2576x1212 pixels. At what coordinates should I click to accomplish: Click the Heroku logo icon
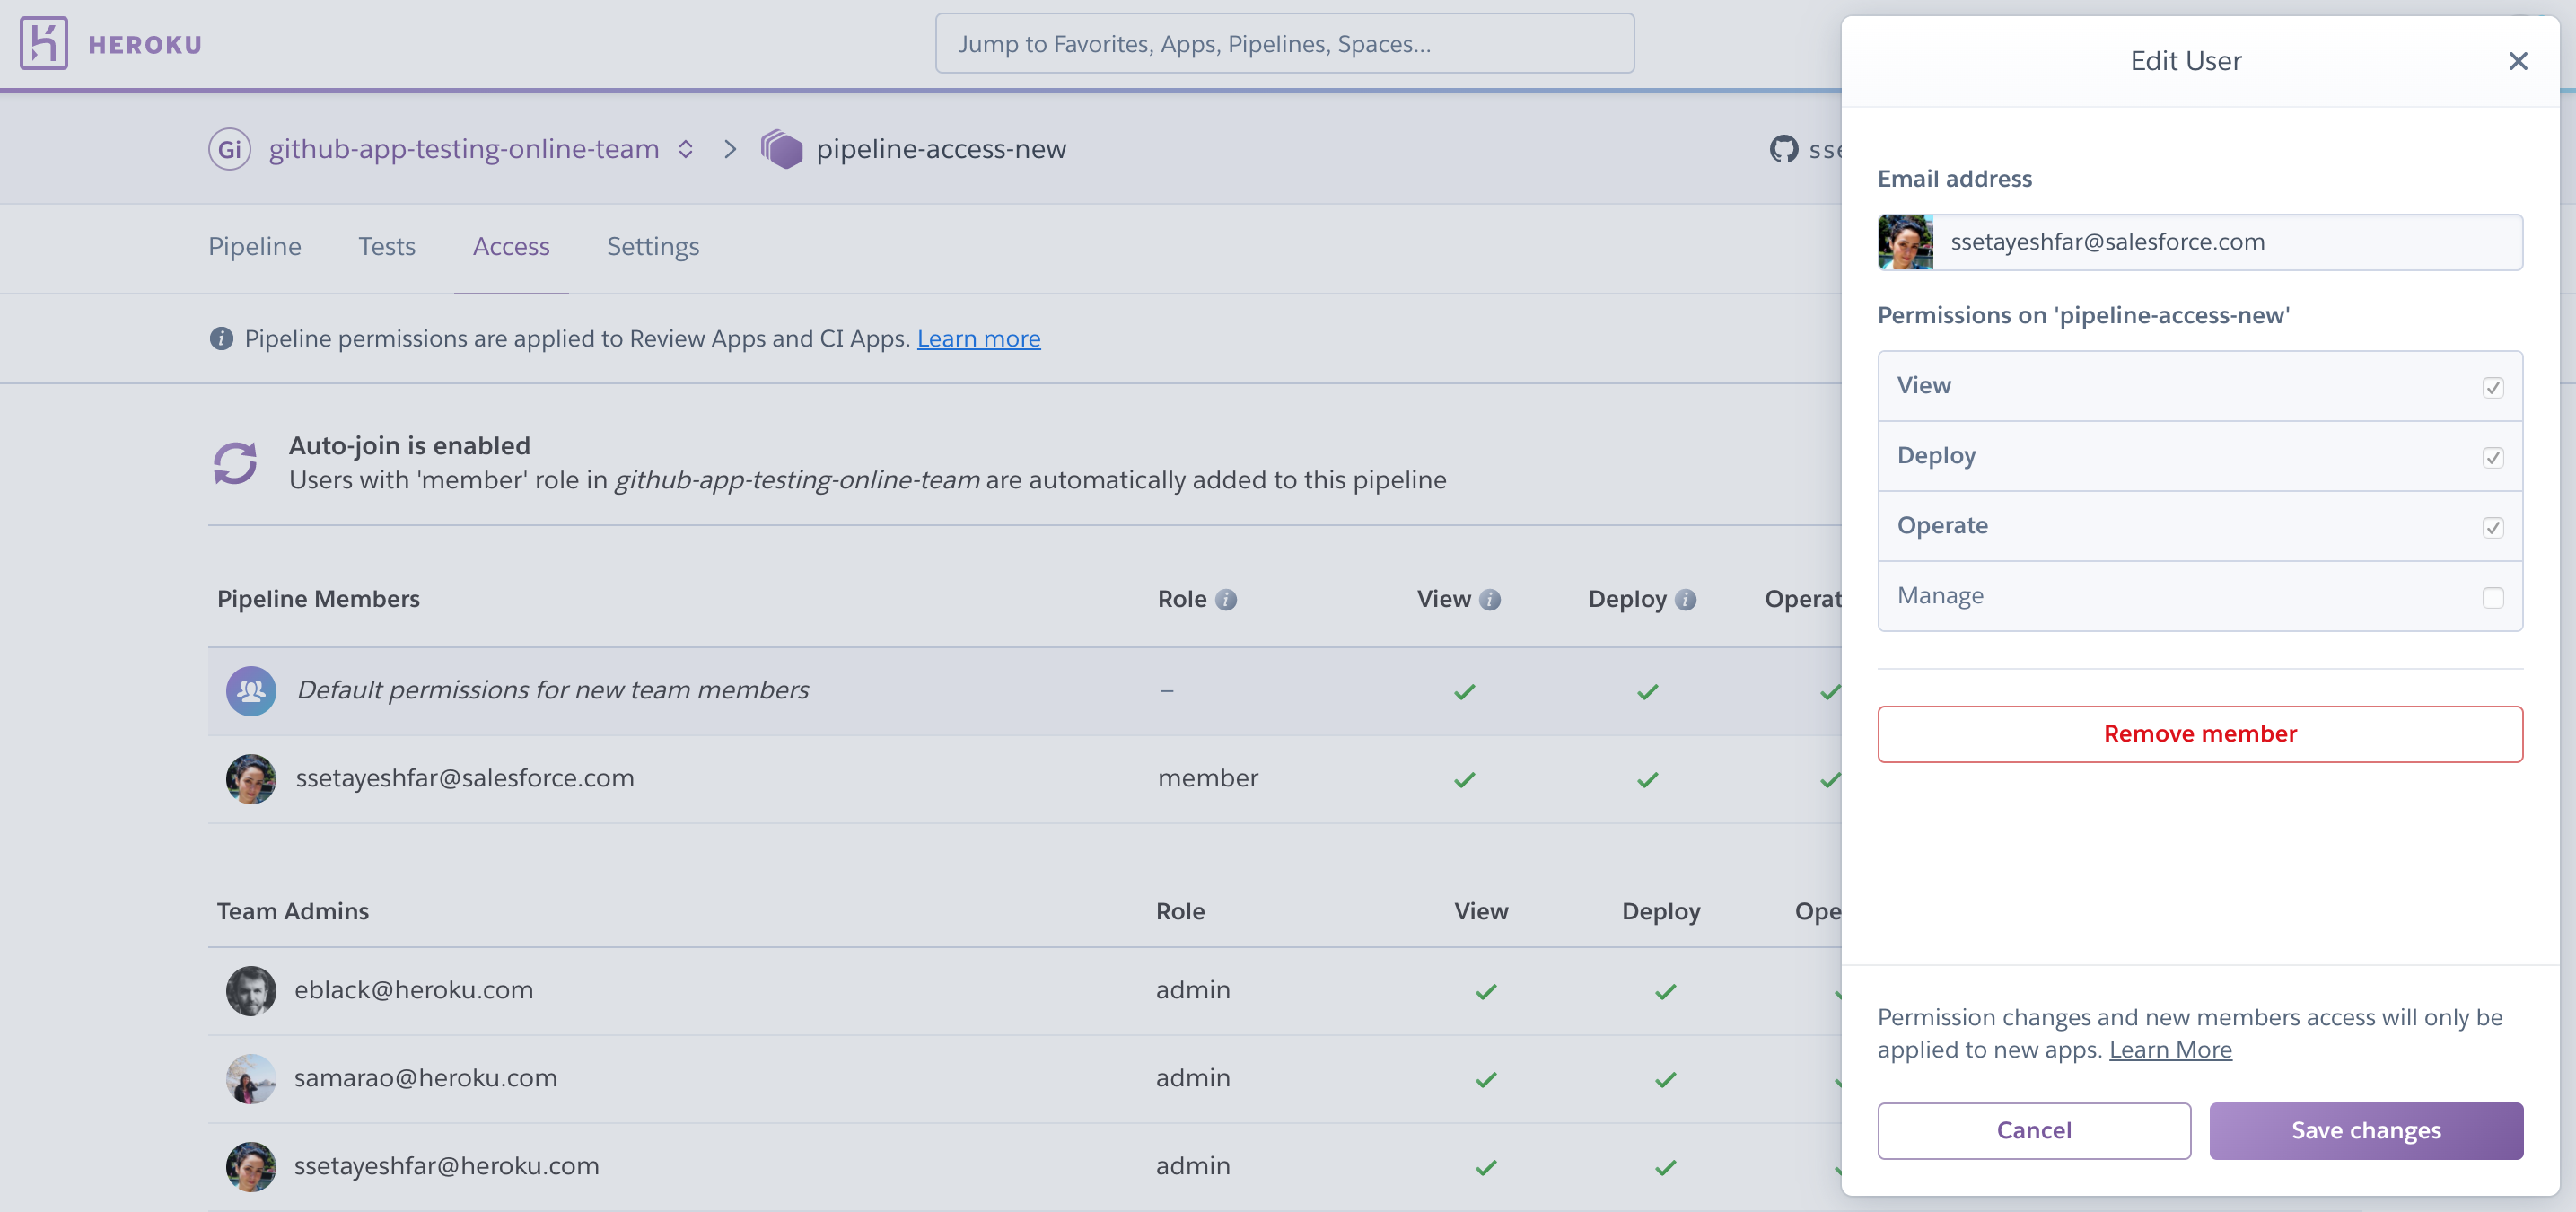(43, 43)
